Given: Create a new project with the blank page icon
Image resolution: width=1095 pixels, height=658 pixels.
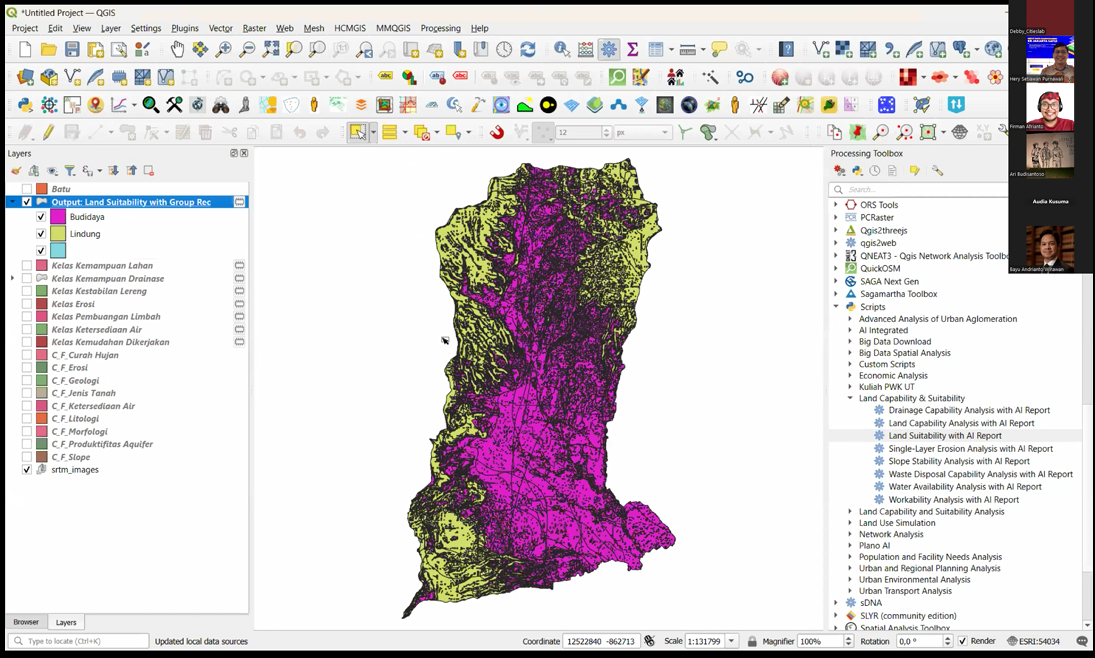Looking at the screenshot, I should [25, 49].
